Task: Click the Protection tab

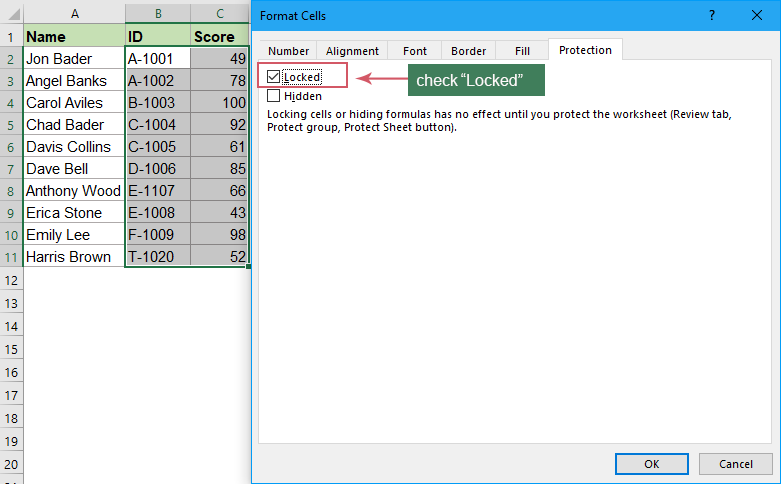Action: 585,50
